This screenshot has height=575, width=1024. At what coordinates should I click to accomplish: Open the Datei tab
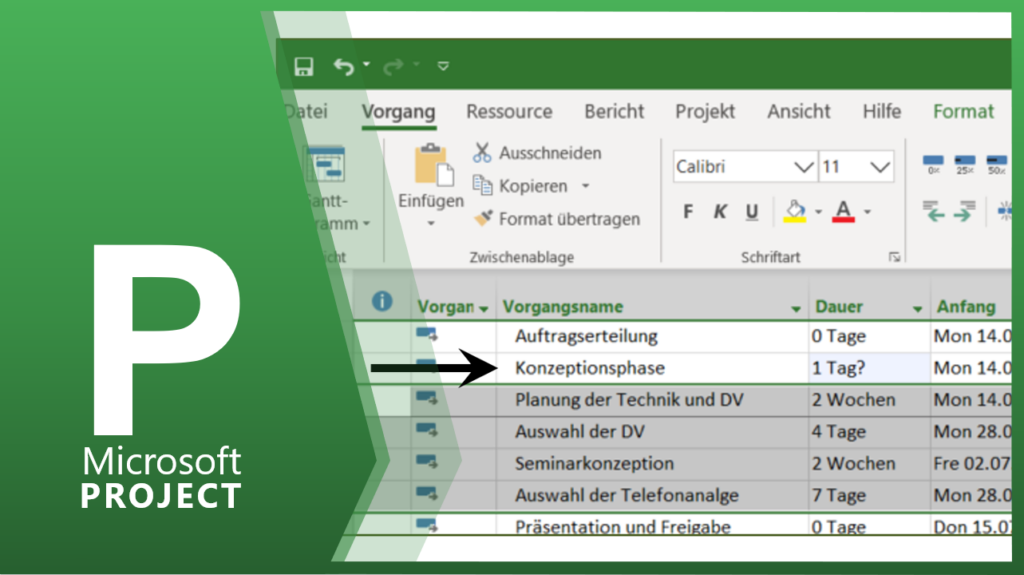(306, 111)
